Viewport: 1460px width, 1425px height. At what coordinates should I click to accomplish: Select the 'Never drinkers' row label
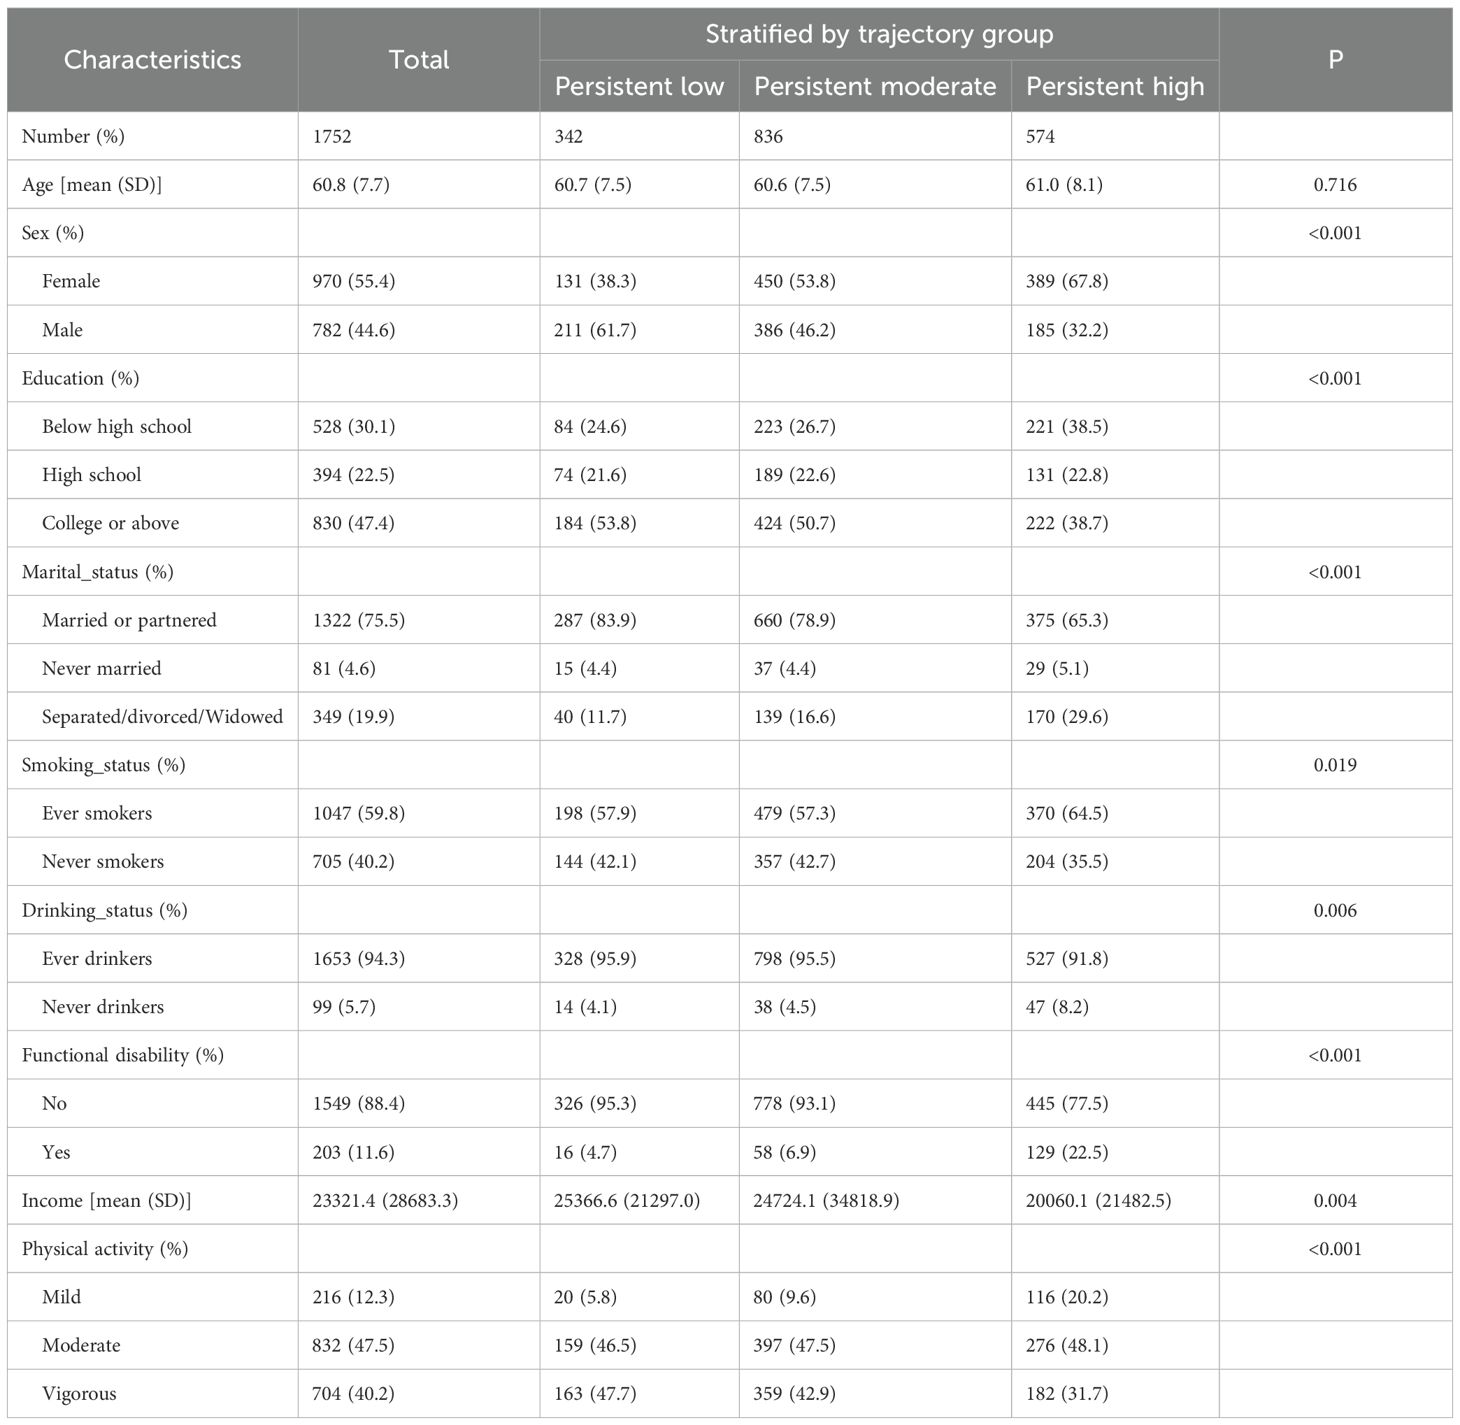click(103, 1007)
